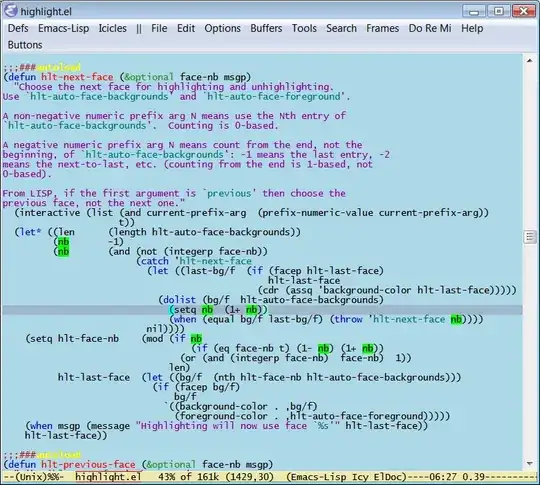The width and height of the screenshot is (540, 485).
Task: Open the Options menu
Action: pos(222,28)
